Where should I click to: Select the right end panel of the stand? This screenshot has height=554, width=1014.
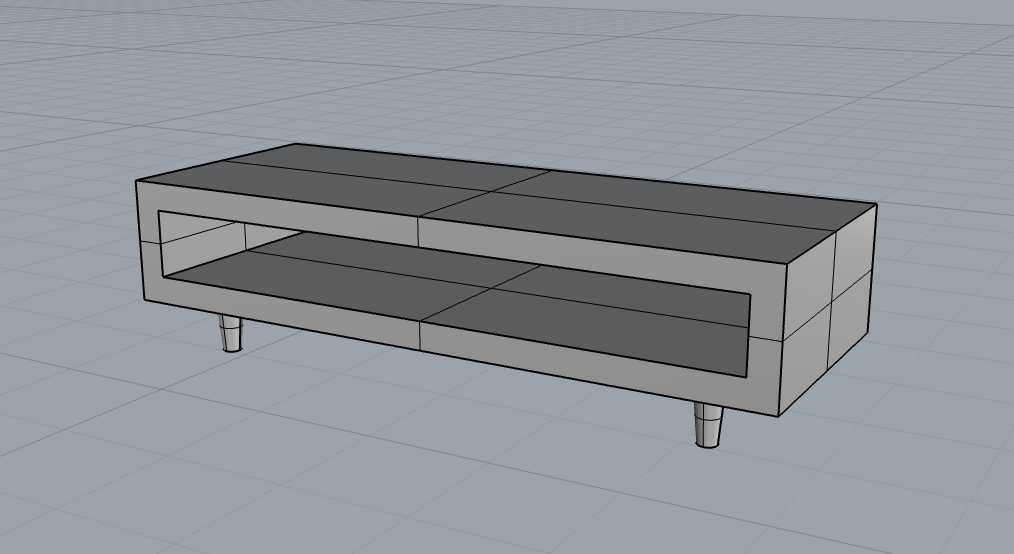click(828, 309)
